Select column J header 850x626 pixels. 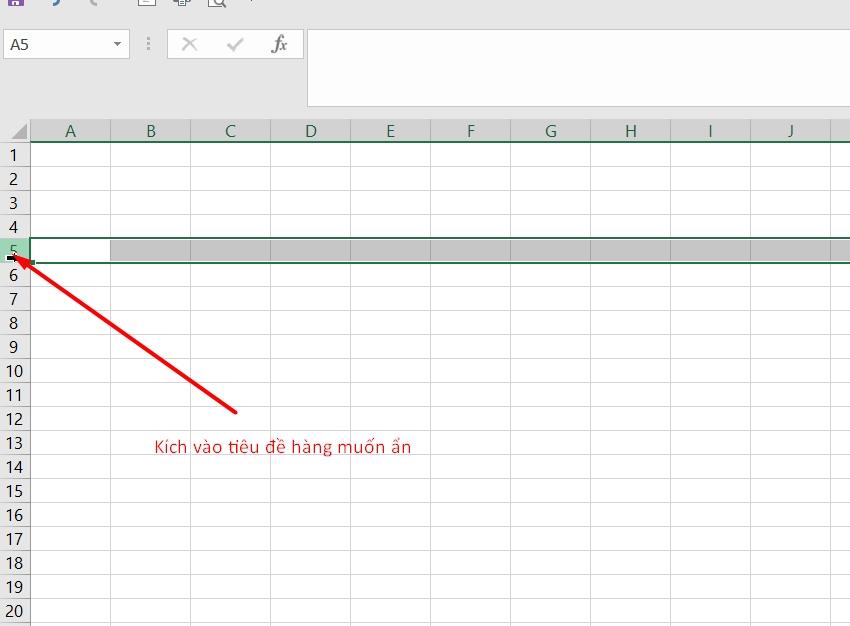pos(790,131)
